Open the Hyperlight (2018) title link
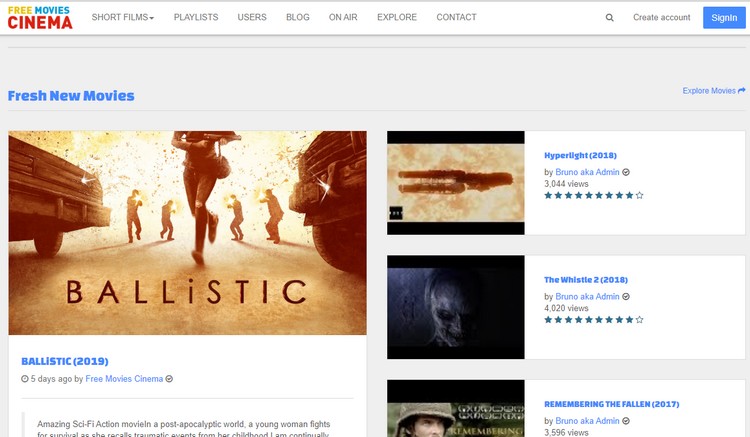 pyautogui.click(x=580, y=156)
